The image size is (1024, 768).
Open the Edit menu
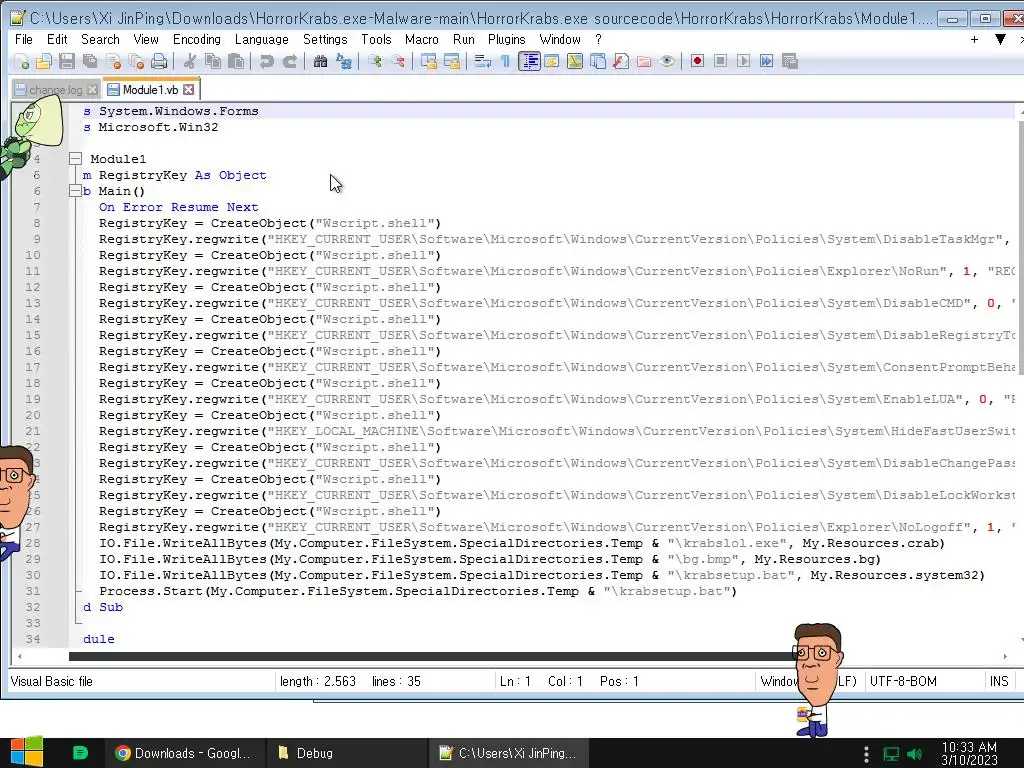click(57, 39)
